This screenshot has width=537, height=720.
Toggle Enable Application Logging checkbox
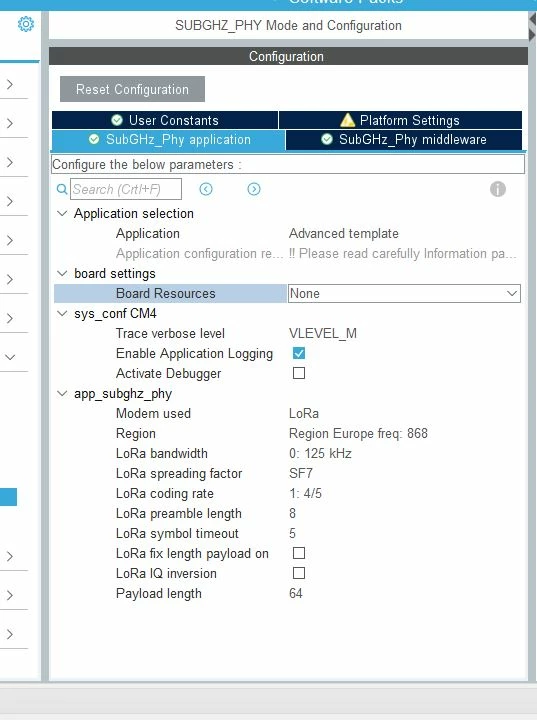[x=299, y=353]
